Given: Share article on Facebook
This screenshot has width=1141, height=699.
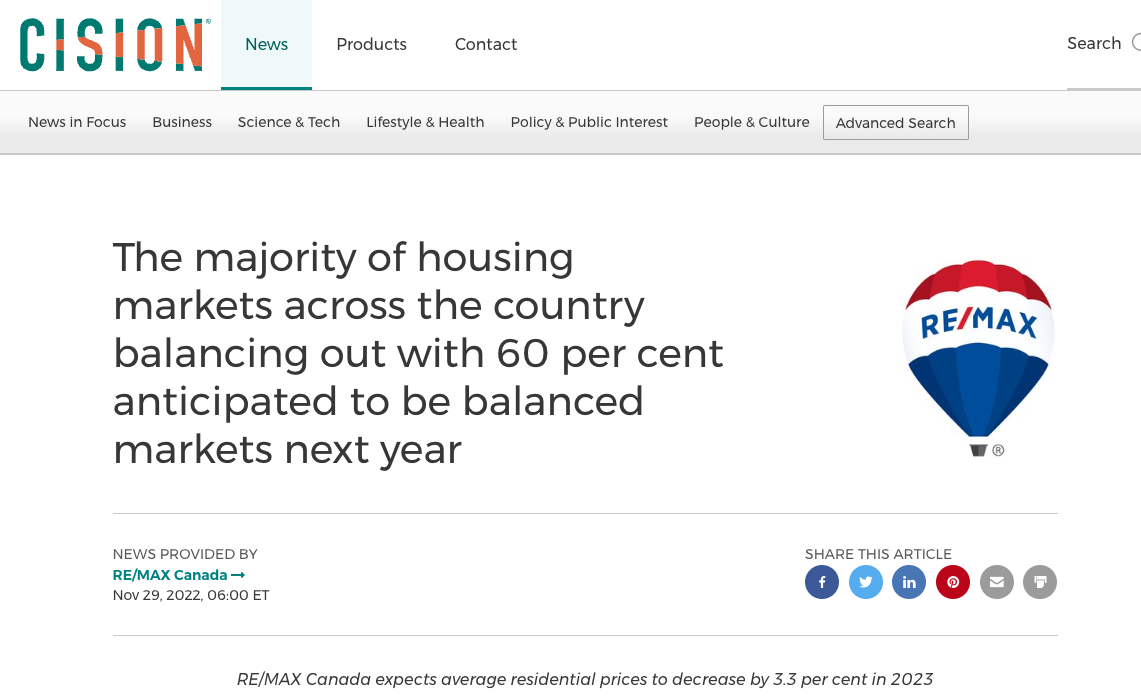Looking at the screenshot, I should (822, 582).
